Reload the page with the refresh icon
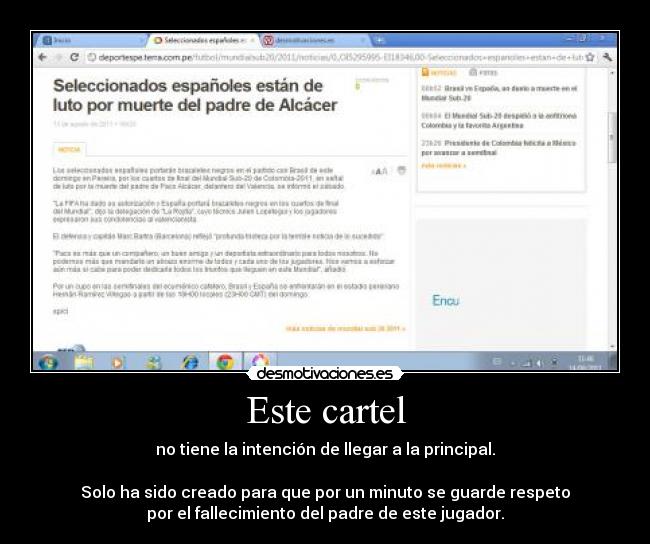Viewport: 650px width, 544px height. [x=74, y=57]
